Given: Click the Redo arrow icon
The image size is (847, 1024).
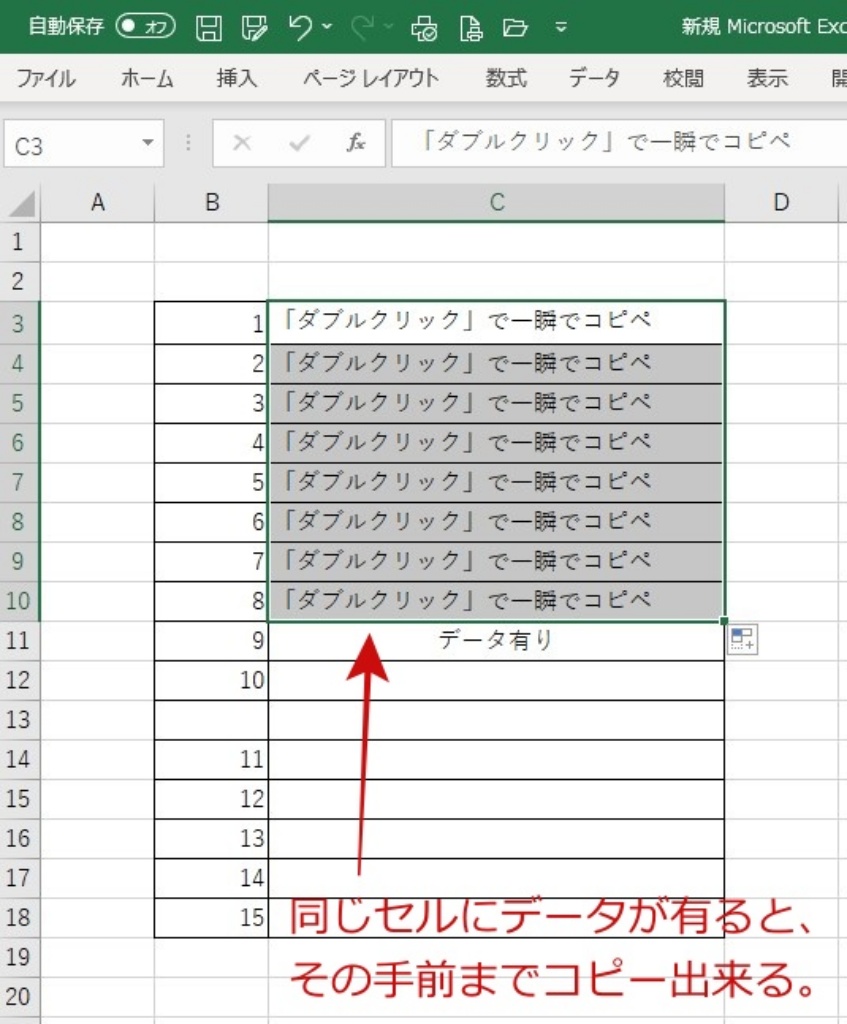Looking at the screenshot, I should (x=362, y=27).
